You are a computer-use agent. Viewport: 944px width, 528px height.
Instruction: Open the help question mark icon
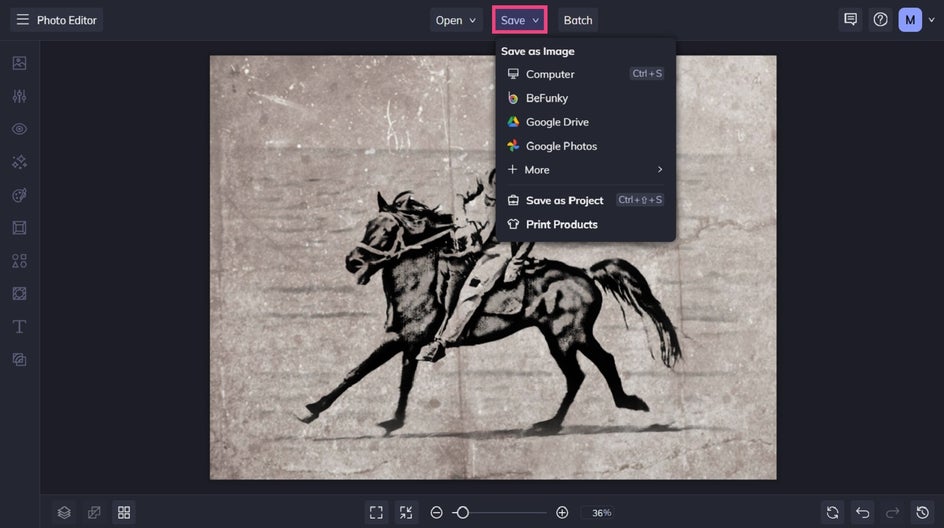(880, 20)
